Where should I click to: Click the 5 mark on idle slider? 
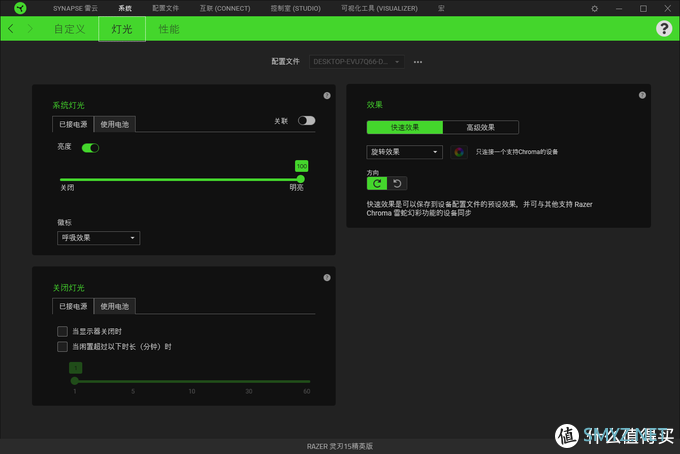[133, 392]
